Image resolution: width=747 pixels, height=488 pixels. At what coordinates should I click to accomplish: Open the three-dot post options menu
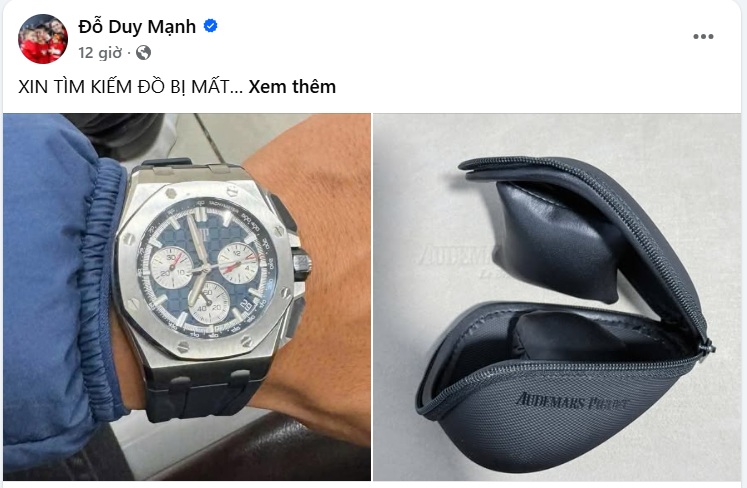[x=703, y=37]
